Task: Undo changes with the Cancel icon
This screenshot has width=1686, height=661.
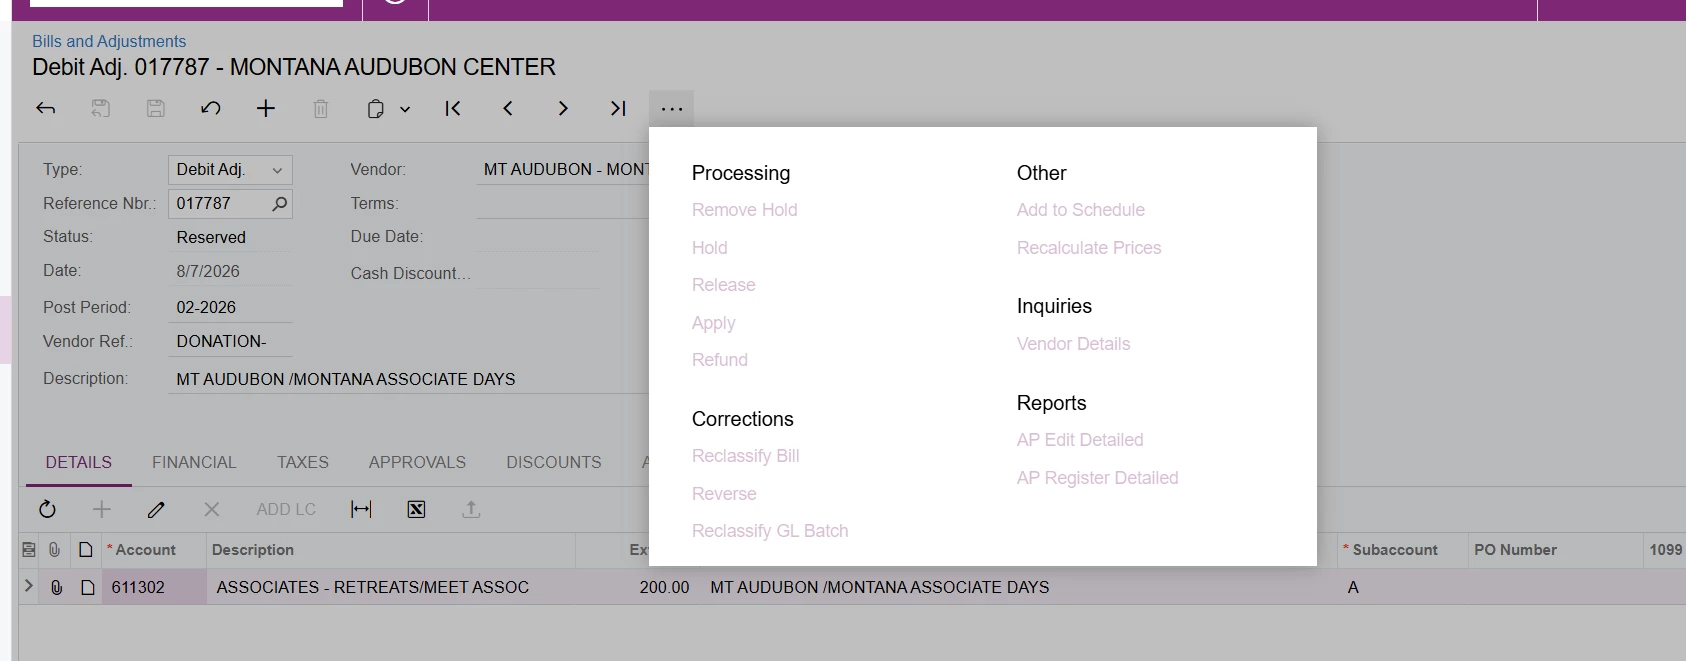Action: coord(210,108)
